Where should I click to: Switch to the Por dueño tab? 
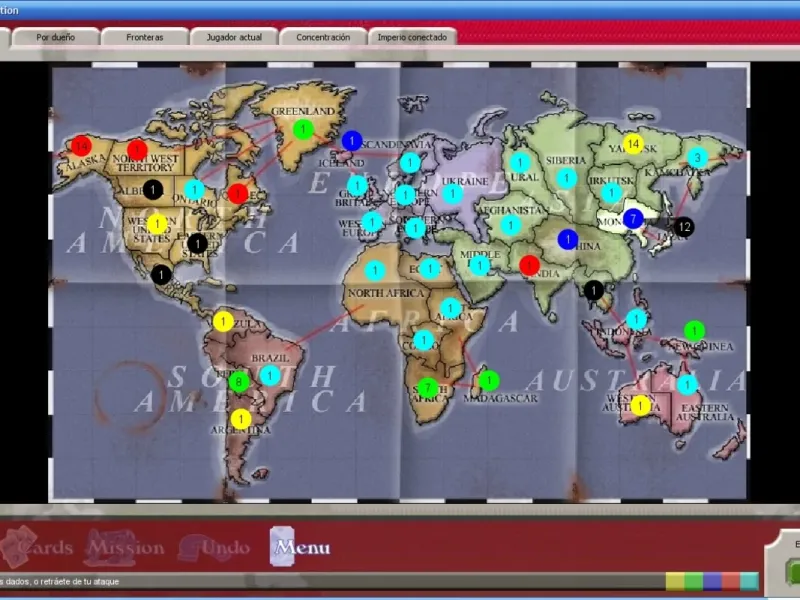click(x=56, y=37)
